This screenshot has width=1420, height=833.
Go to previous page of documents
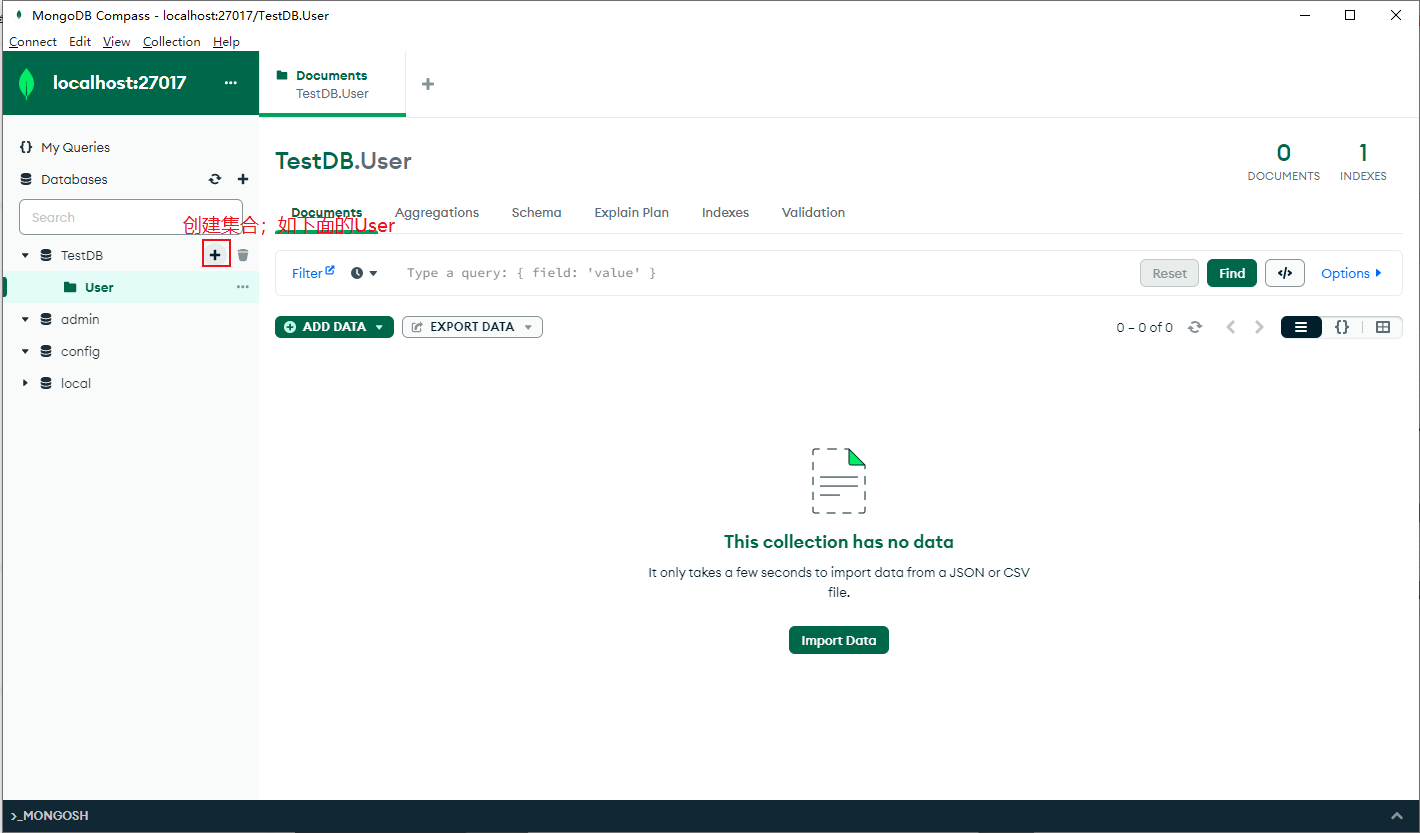[1231, 327]
